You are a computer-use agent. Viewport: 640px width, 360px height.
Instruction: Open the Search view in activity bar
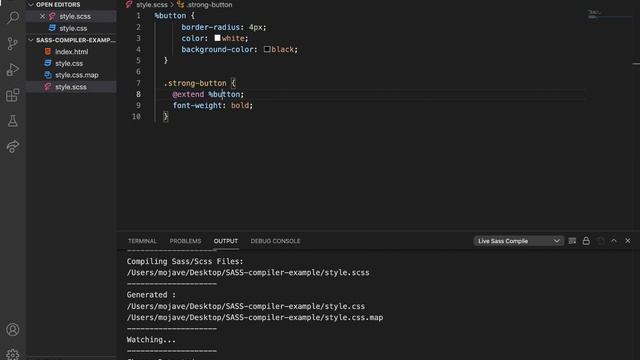[x=13, y=18]
